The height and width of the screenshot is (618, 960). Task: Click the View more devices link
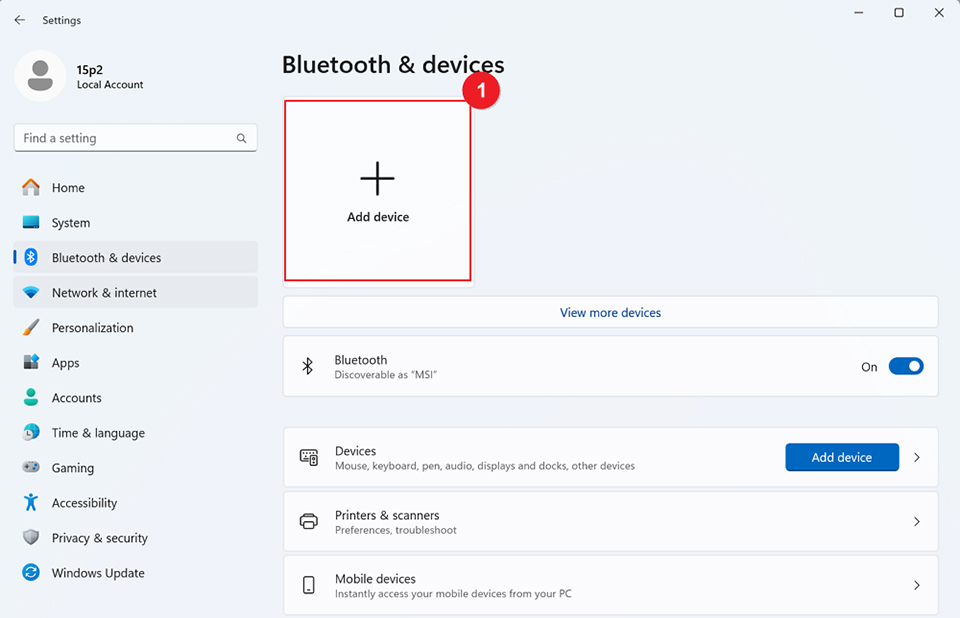[610, 312]
